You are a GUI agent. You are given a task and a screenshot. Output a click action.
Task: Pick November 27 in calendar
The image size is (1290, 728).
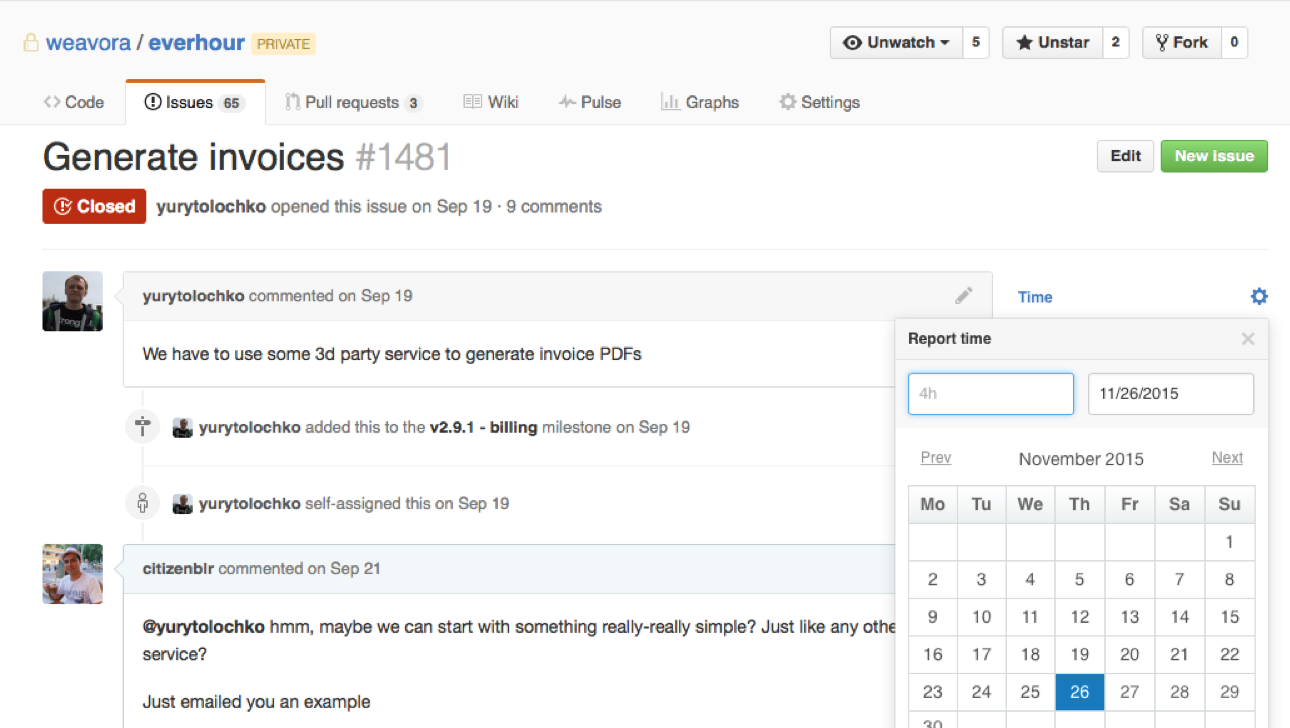[1130, 692]
